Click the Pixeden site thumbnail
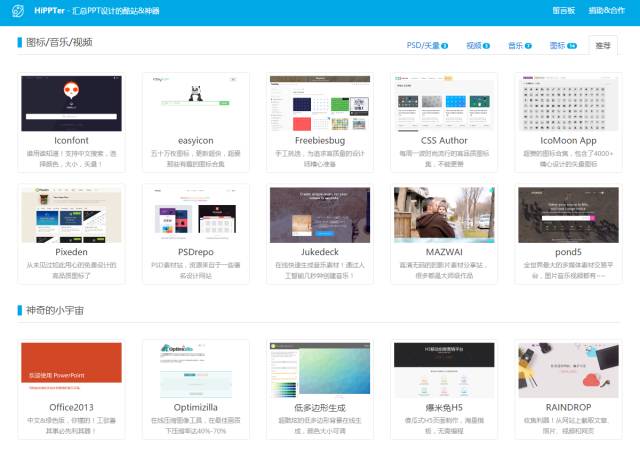The width and height of the screenshot is (640, 450). tap(71, 215)
